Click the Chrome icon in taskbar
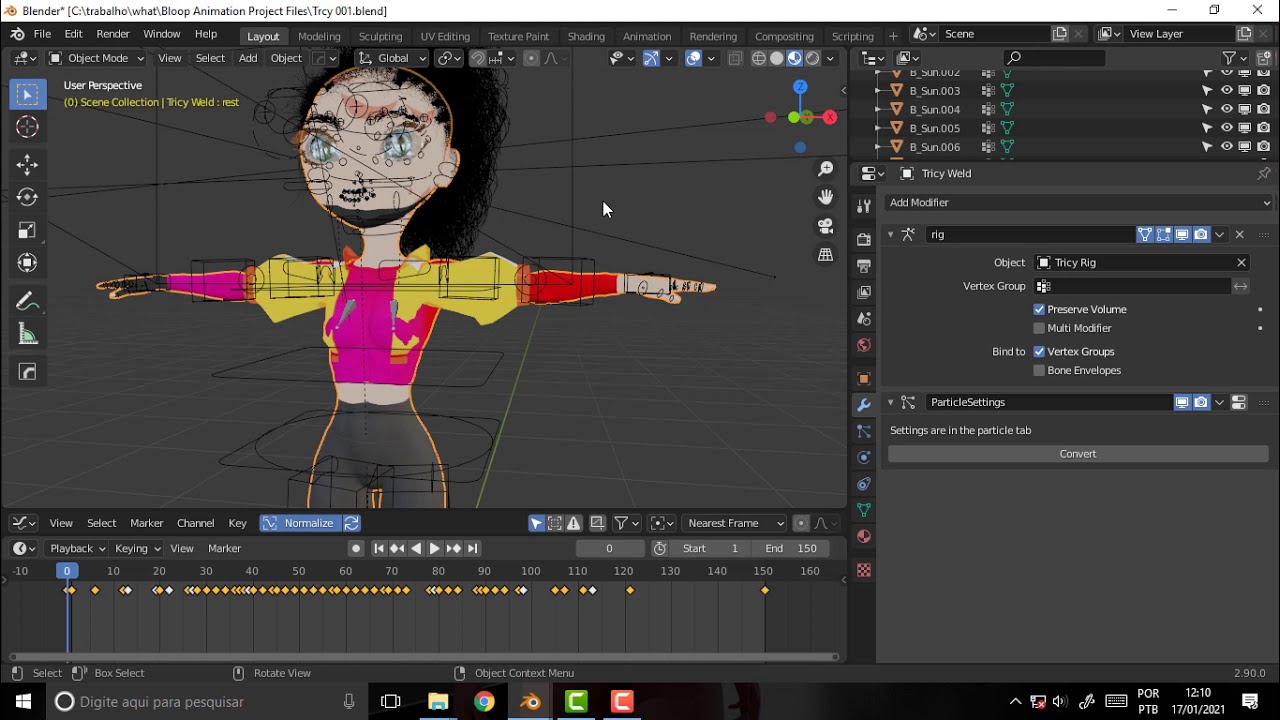The height and width of the screenshot is (720, 1280). pyautogui.click(x=484, y=702)
